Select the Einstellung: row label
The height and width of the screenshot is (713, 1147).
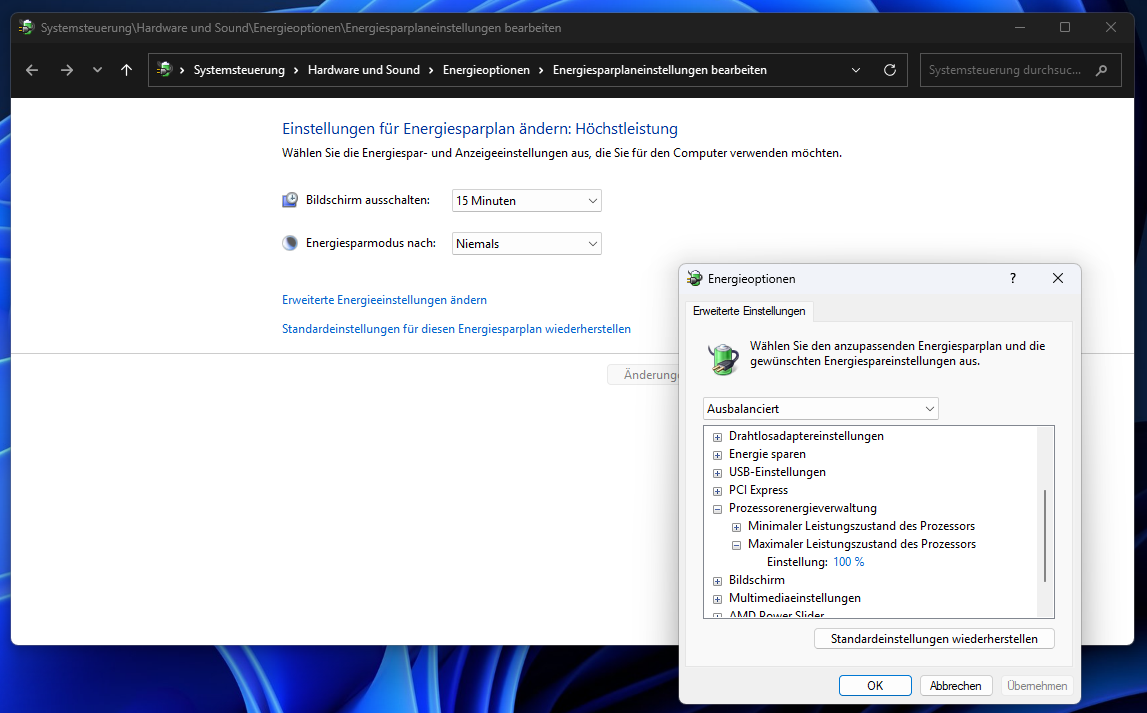click(797, 562)
